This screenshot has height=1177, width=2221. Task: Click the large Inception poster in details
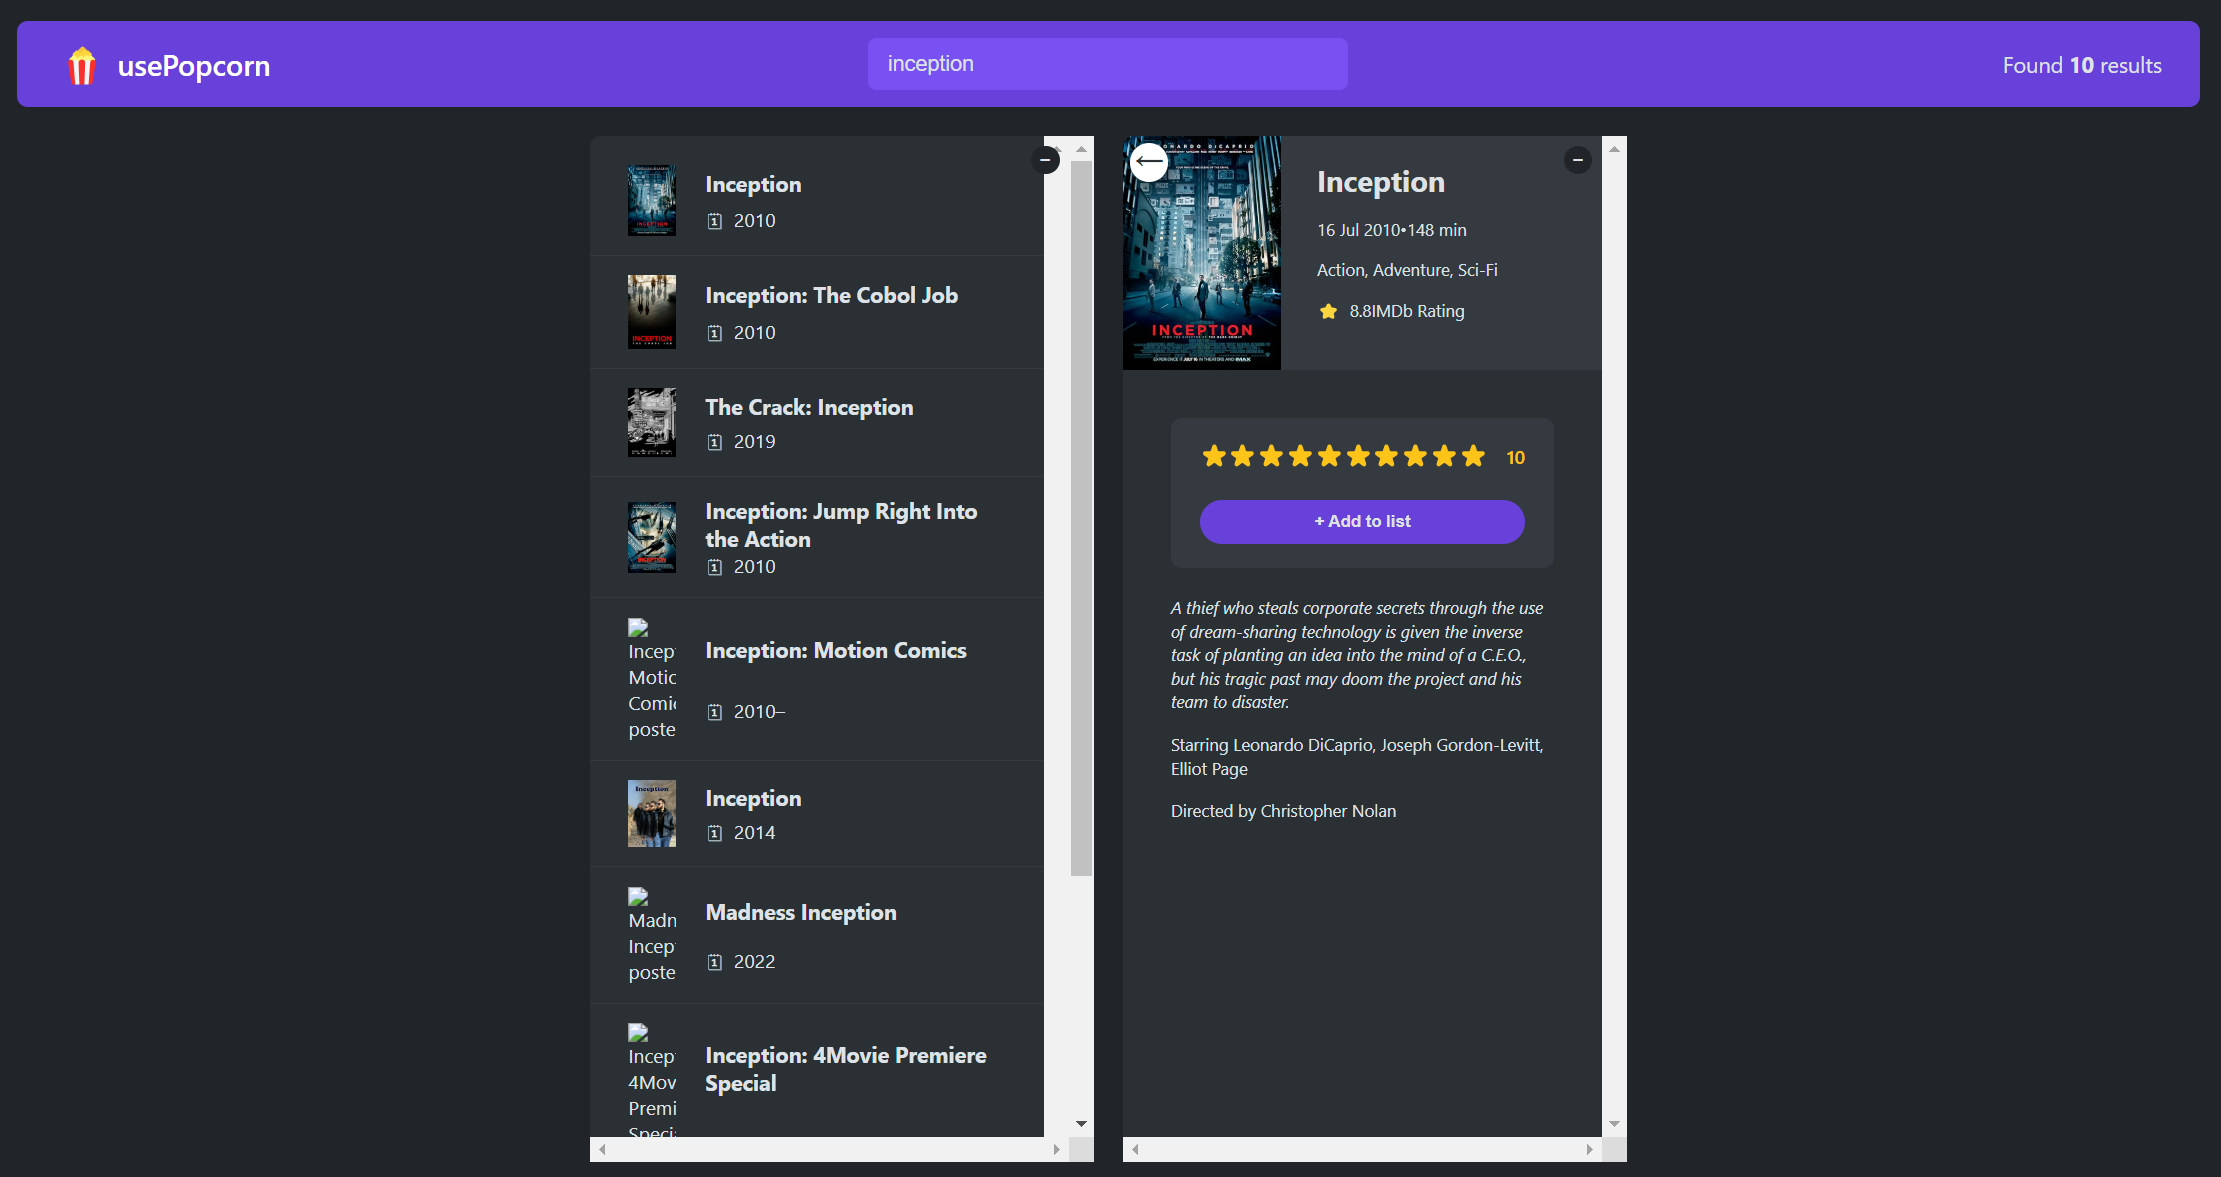(1202, 253)
